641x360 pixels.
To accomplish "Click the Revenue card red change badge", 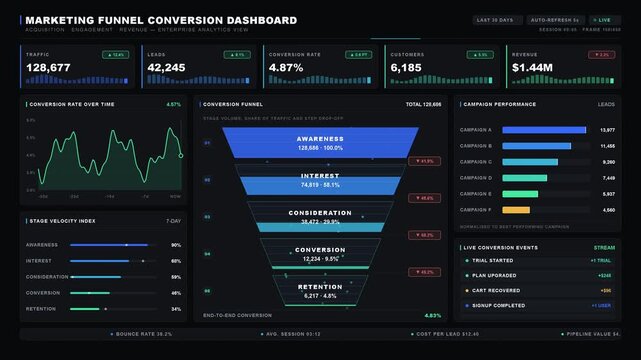I will coord(601,55).
